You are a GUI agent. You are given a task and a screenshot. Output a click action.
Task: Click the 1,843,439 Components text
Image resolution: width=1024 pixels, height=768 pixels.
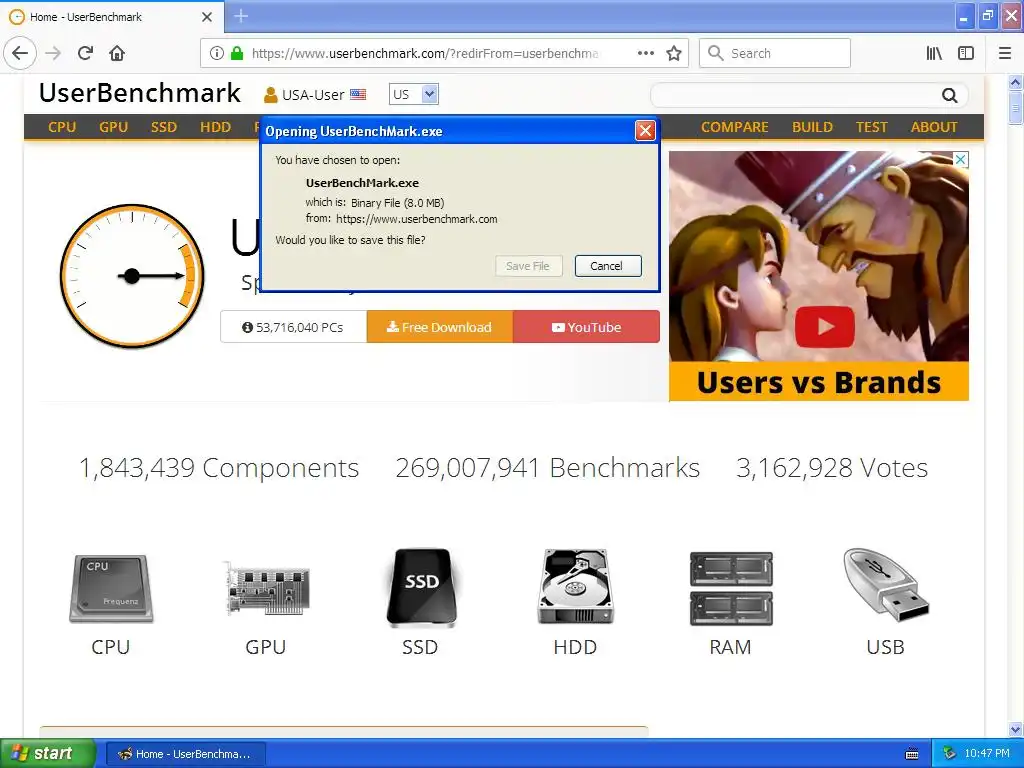click(x=219, y=468)
